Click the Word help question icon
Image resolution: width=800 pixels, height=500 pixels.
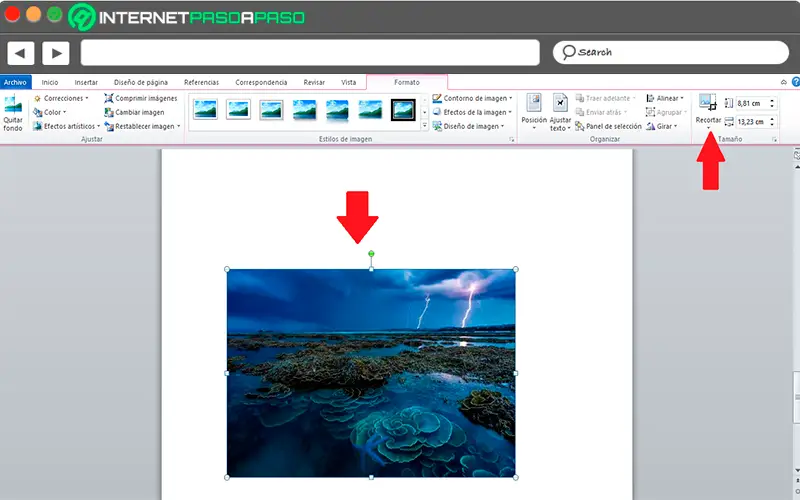tap(796, 82)
